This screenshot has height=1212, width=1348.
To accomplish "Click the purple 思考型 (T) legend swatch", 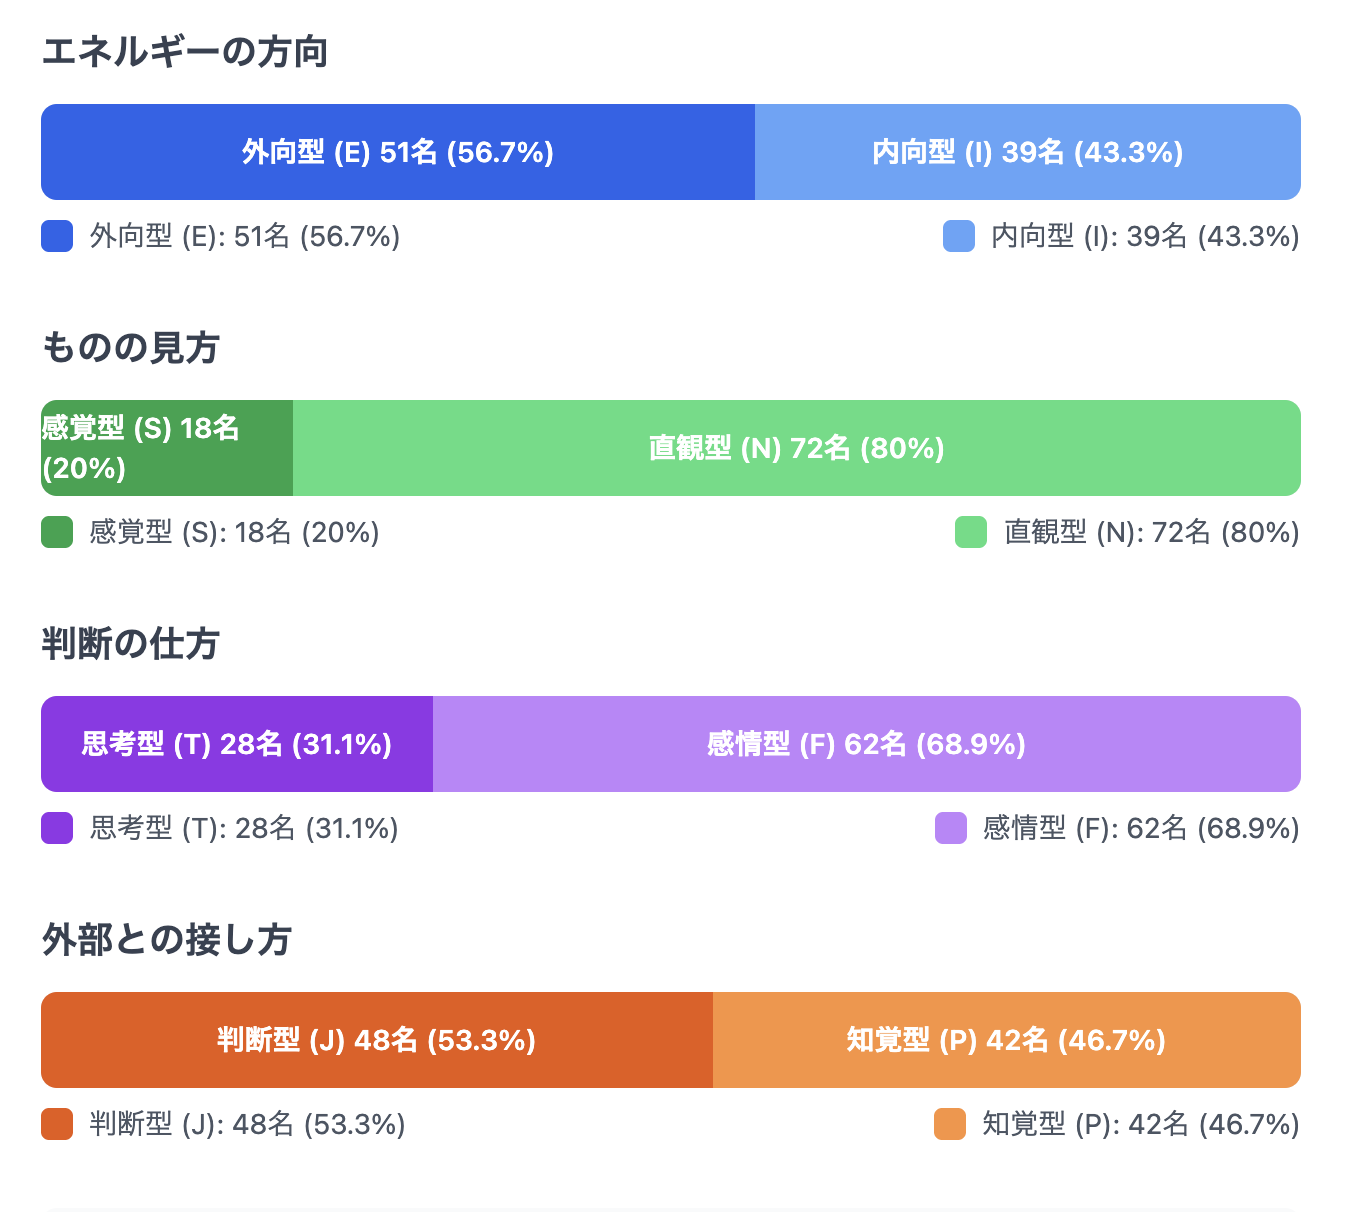I will pyautogui.click(x=57, y=828).
